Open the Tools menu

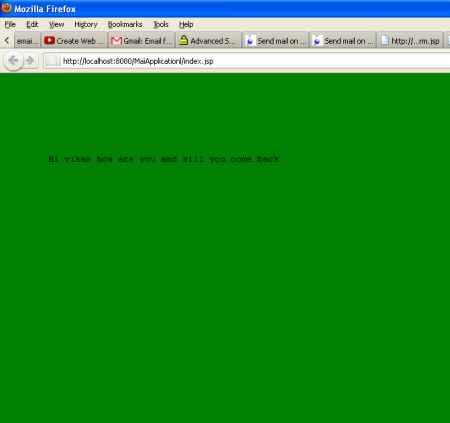[x=161, y=24]
